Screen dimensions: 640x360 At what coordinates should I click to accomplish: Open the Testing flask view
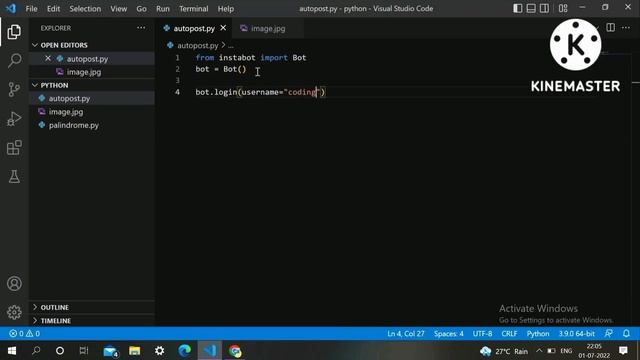pos(14,177)
